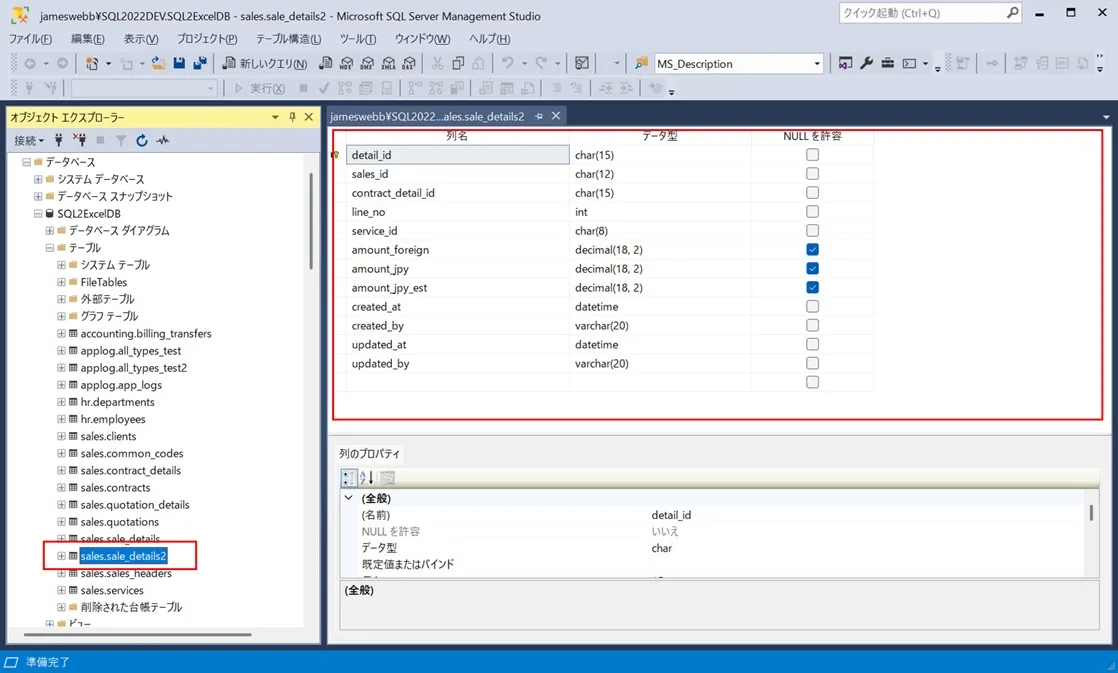The height and width of the screenshot is (673, 1118).
Task: Expand the sales.clients table node
Action: click(x=61, y=436)
